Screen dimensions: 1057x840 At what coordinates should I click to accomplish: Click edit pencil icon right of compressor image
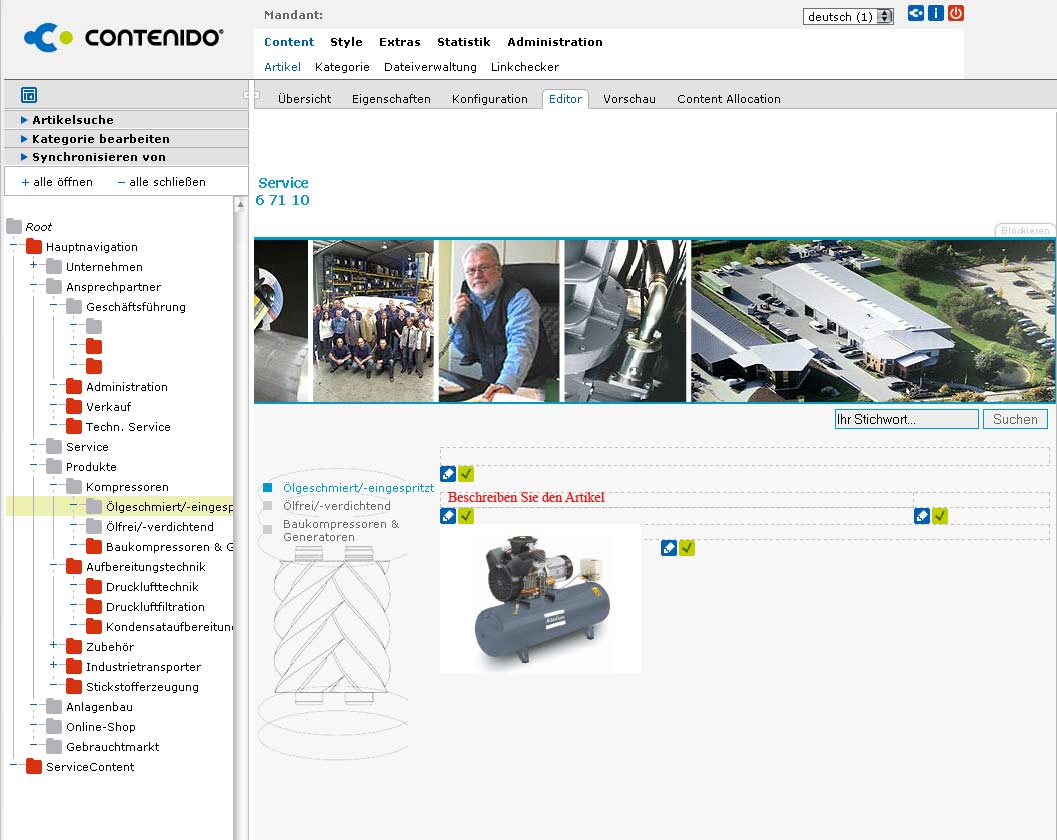[x=669, y=548]
